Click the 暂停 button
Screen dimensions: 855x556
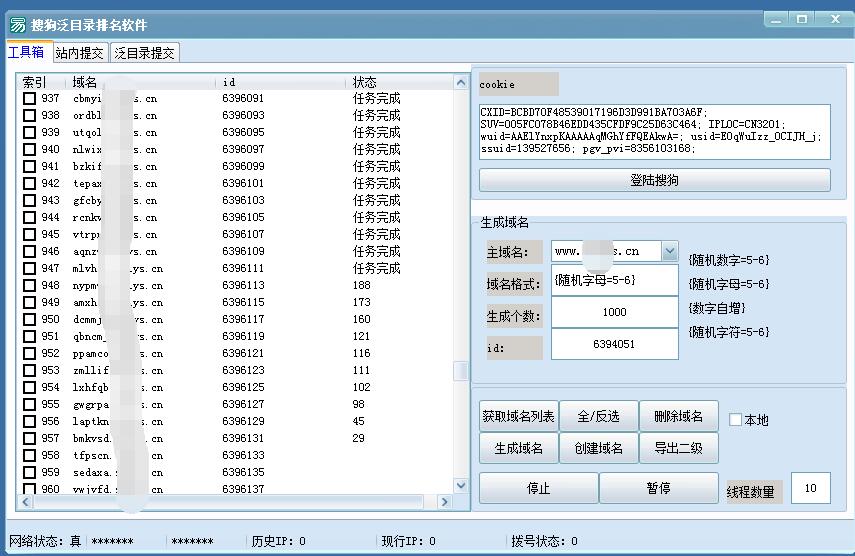659,488
